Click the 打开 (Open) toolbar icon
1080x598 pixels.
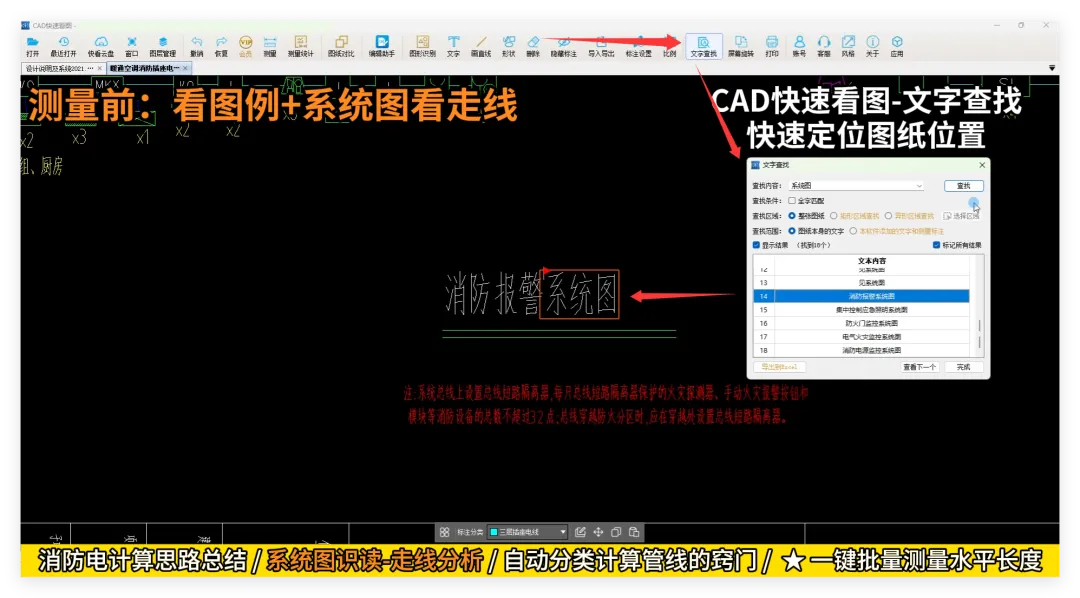(32, 46)
